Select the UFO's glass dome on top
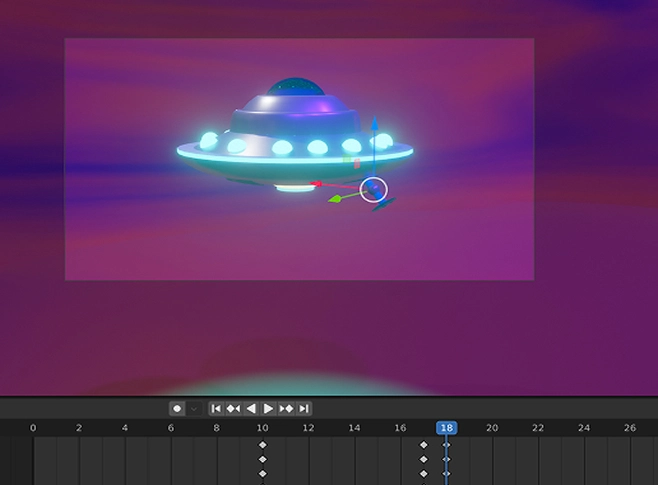The height and width of the screenshot is (485, 658). click(x=296, y=86)
